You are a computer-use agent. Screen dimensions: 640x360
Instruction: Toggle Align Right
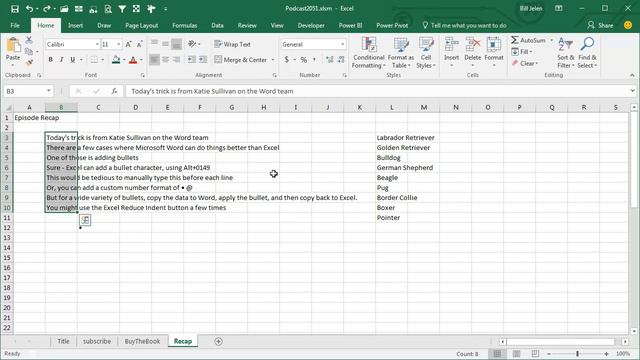coord(176,60)
